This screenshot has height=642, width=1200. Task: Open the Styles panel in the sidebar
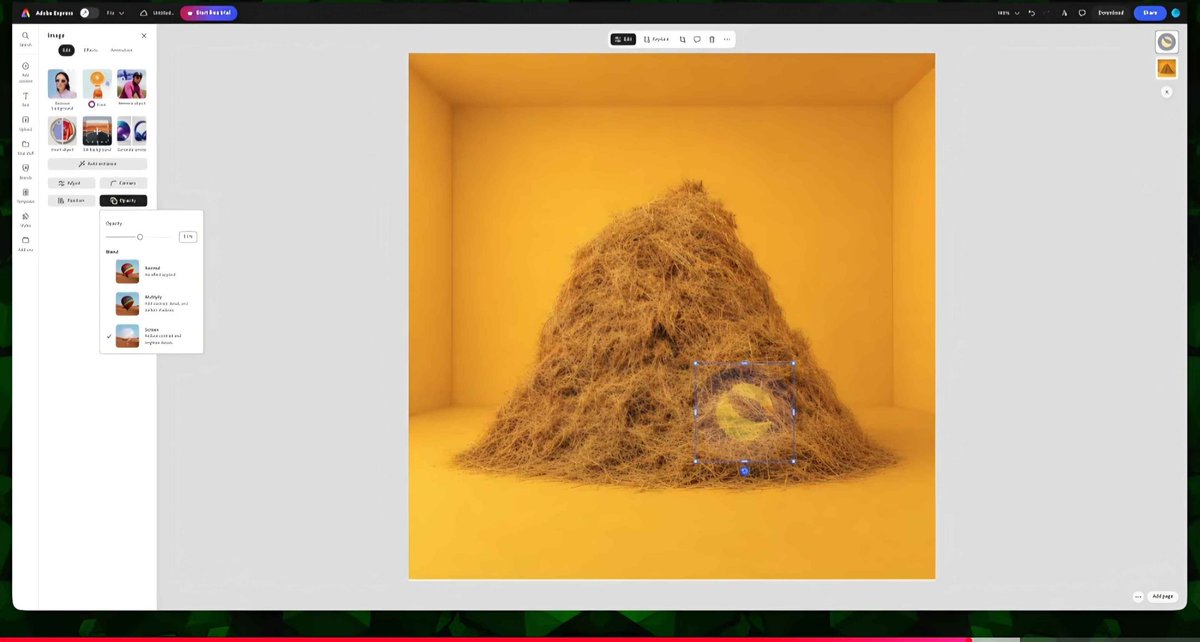click(x=25, y=219)
